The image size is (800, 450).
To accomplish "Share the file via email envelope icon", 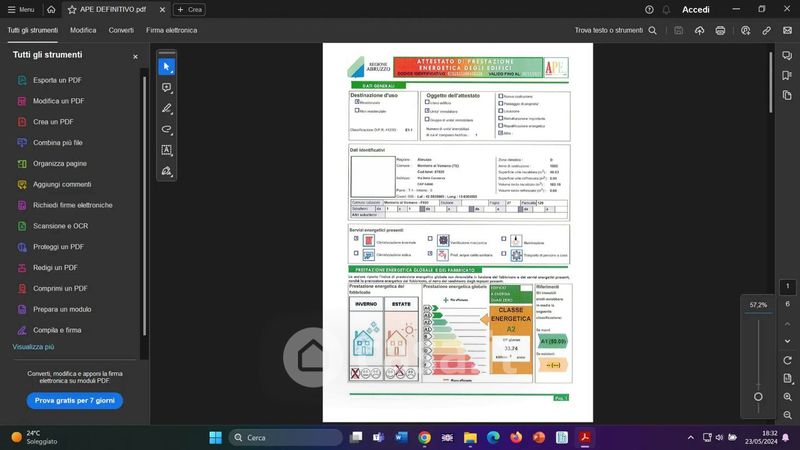I will point(787,31).
